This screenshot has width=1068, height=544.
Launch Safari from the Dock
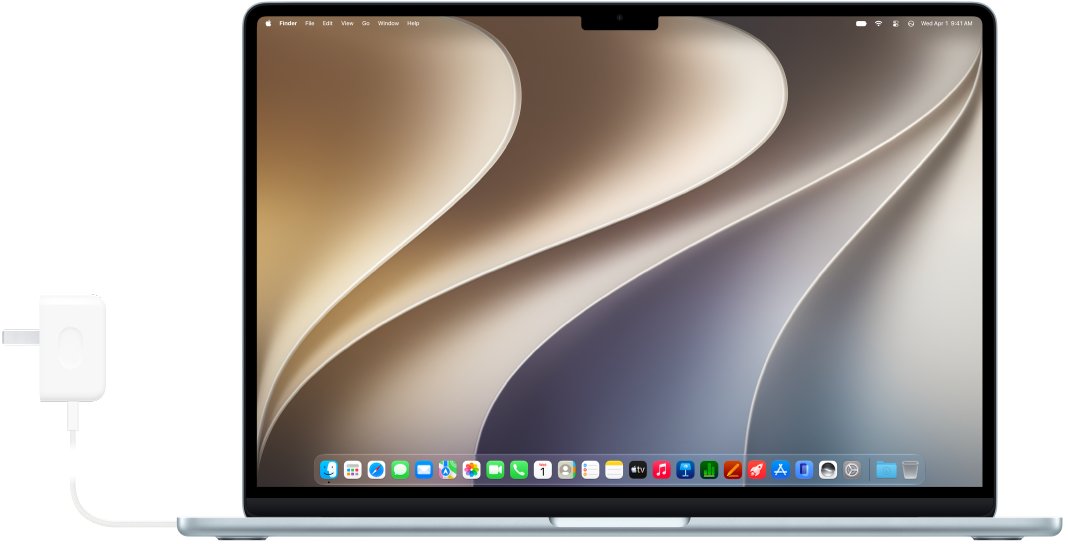pos(377,470)
